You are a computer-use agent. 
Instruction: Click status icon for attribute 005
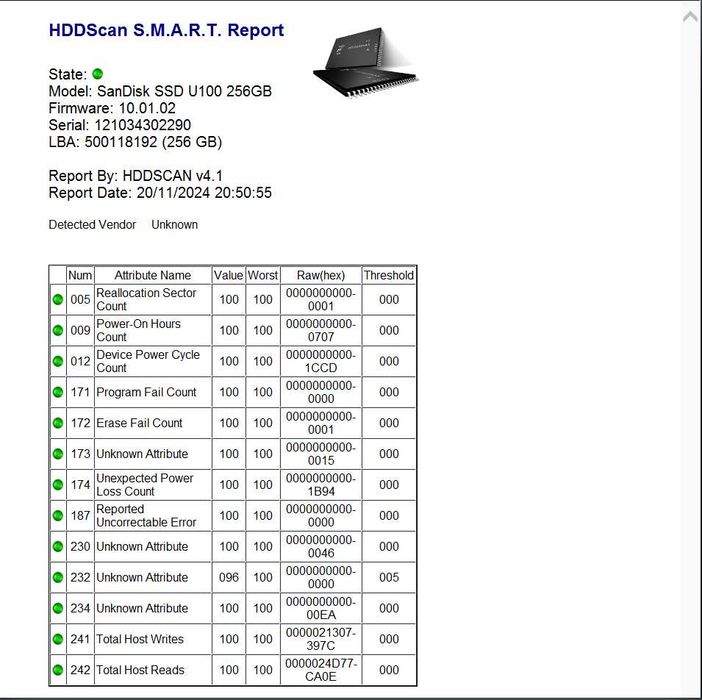pos(58,299)
